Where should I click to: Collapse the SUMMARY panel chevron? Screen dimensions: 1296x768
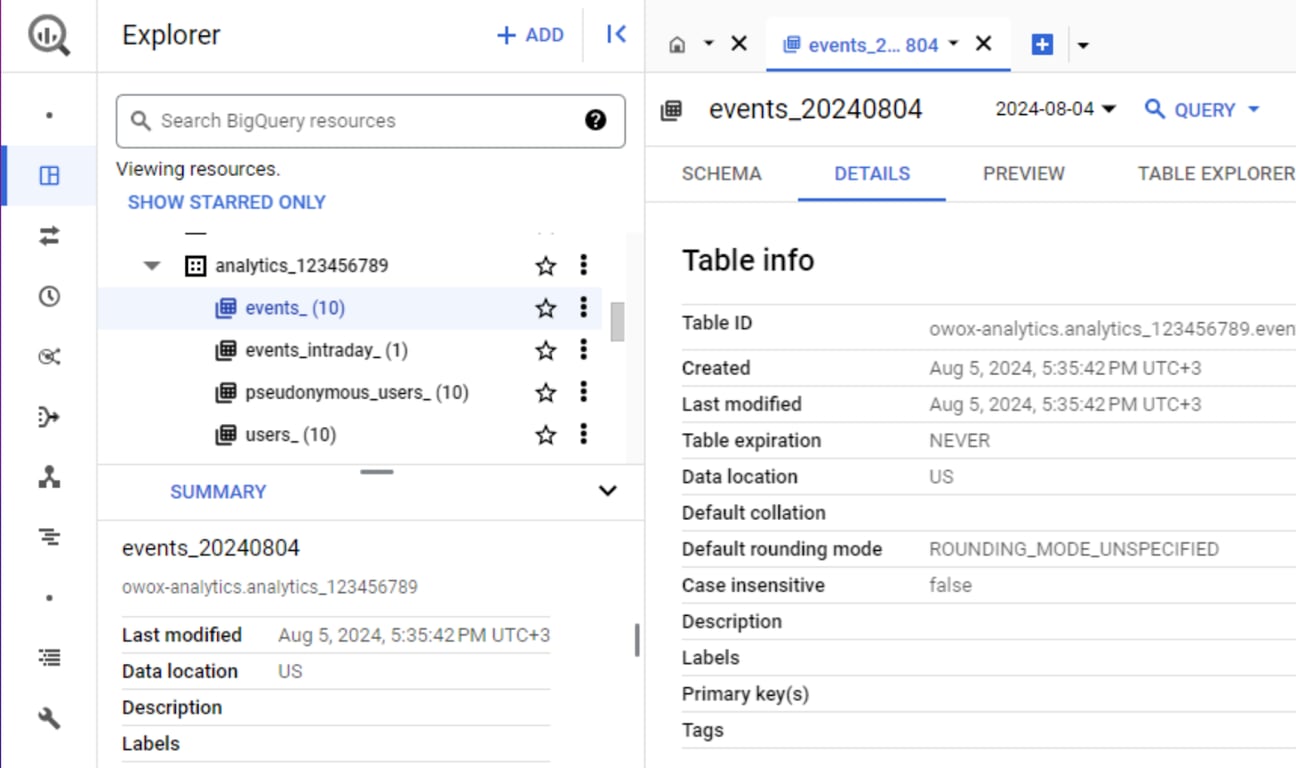click(x=607, y=491)
